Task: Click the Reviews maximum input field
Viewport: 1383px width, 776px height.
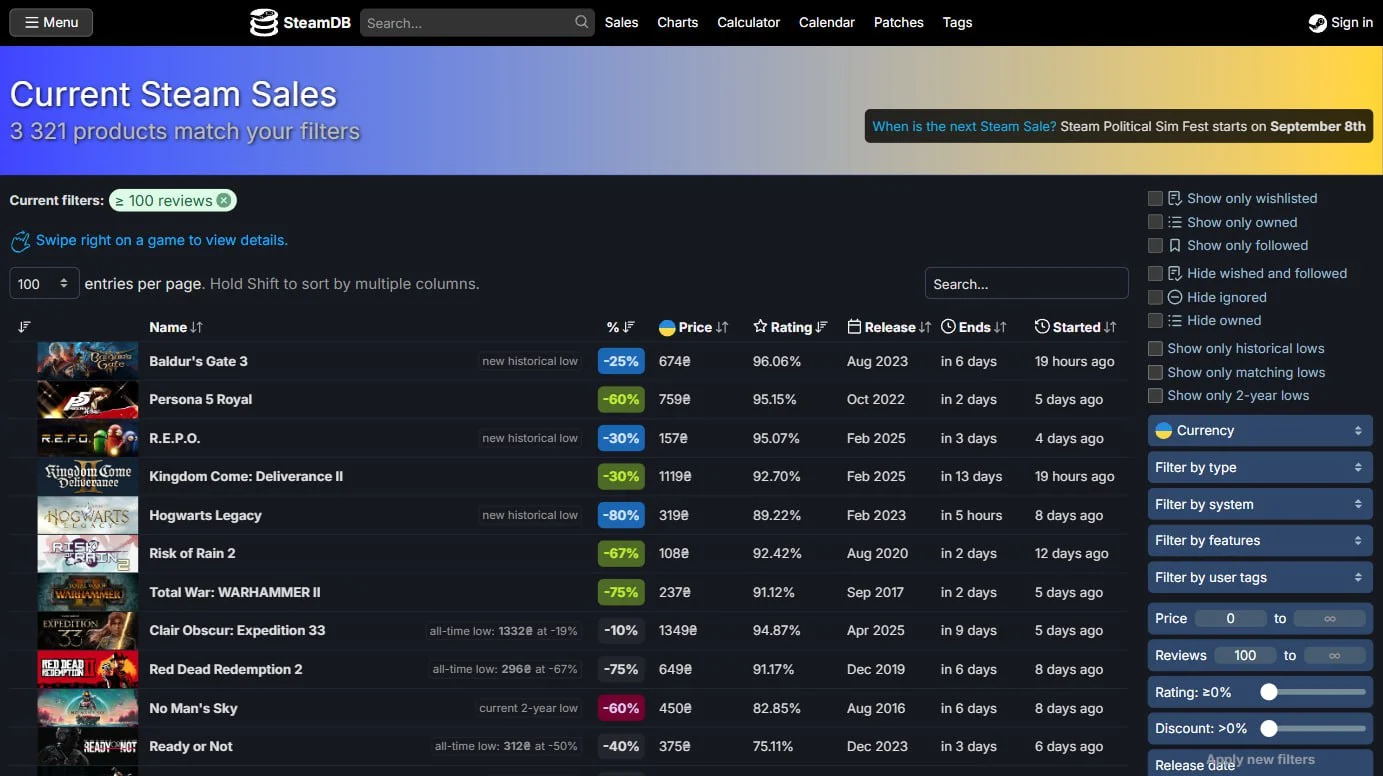Action: click(1334, 656)
